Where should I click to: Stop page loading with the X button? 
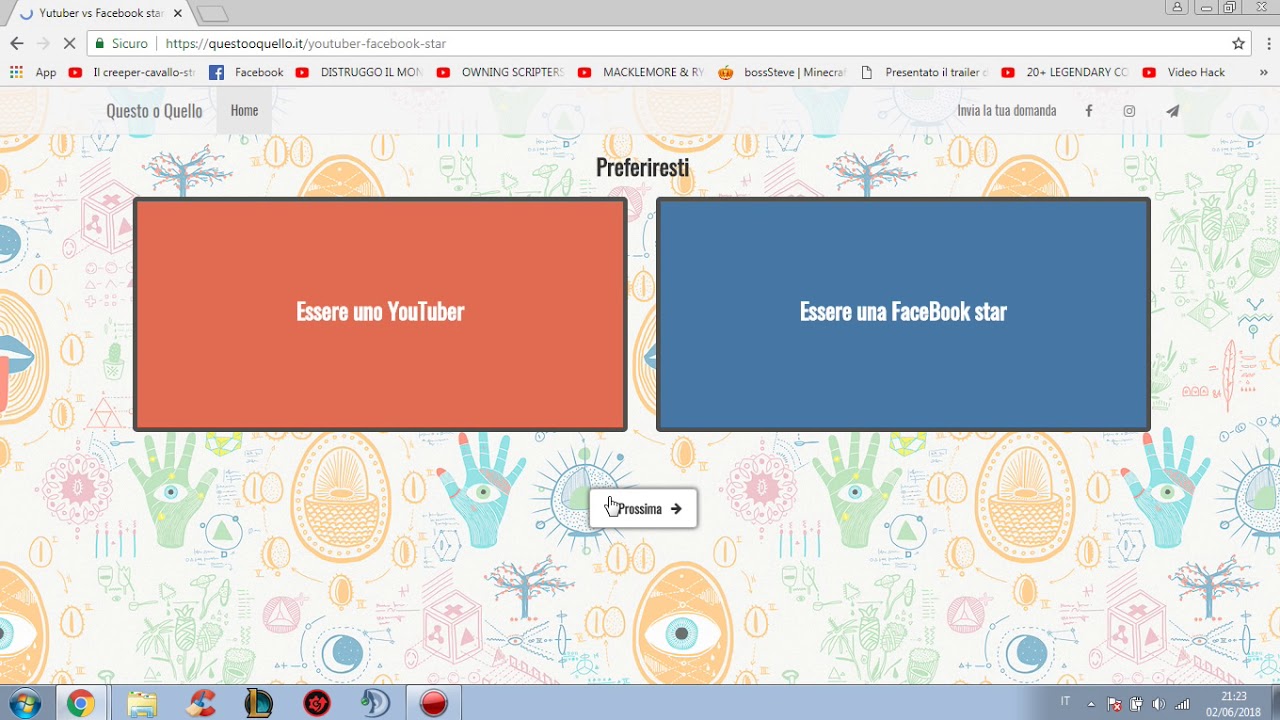70,43
